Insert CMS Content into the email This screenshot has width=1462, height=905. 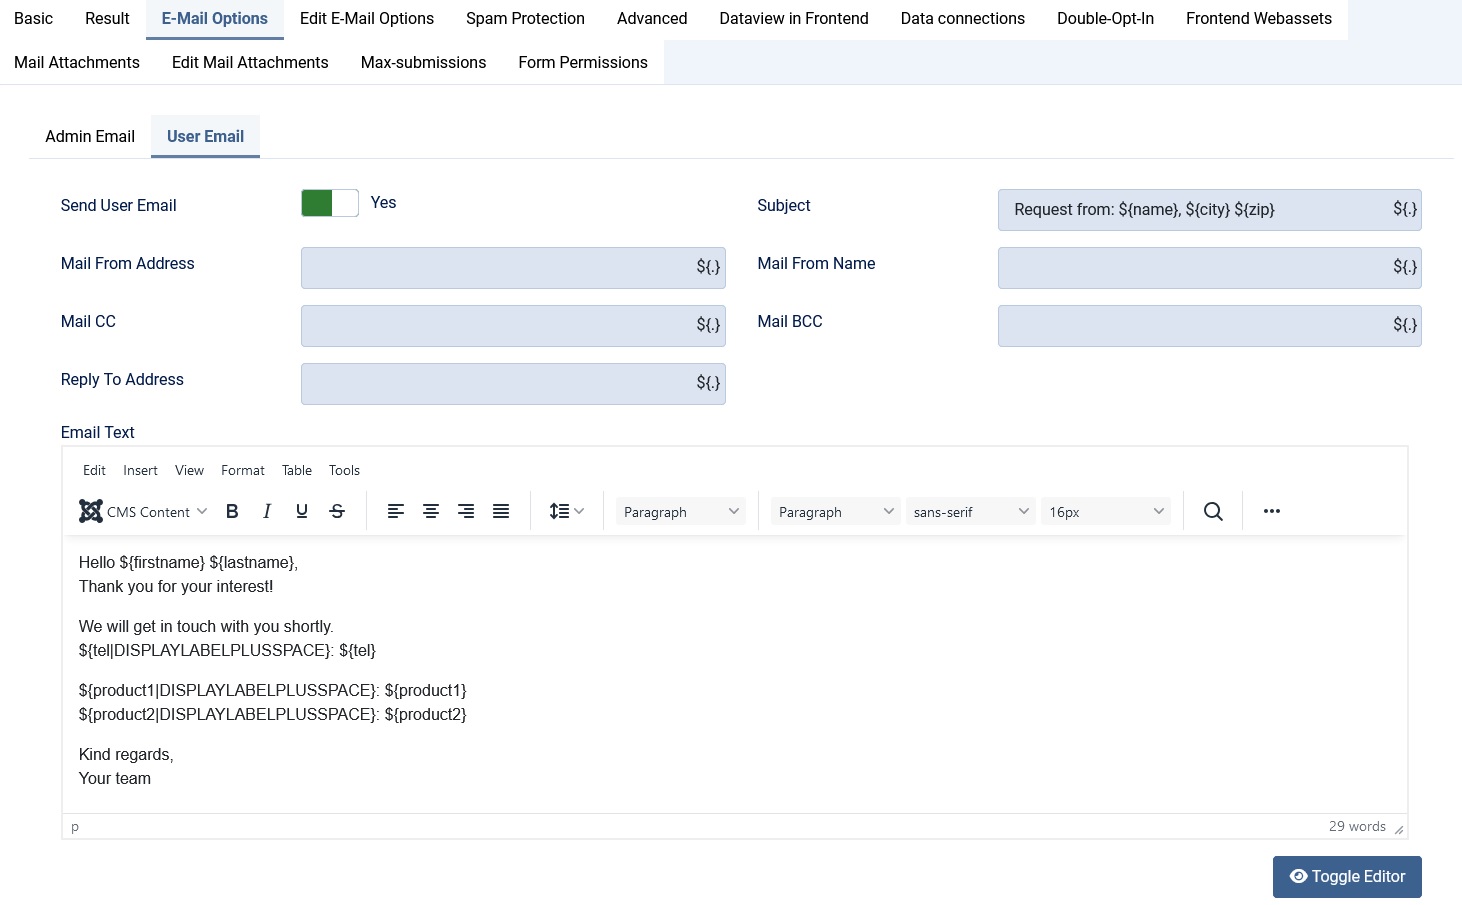pyautogui.click(x=143, y=511)
